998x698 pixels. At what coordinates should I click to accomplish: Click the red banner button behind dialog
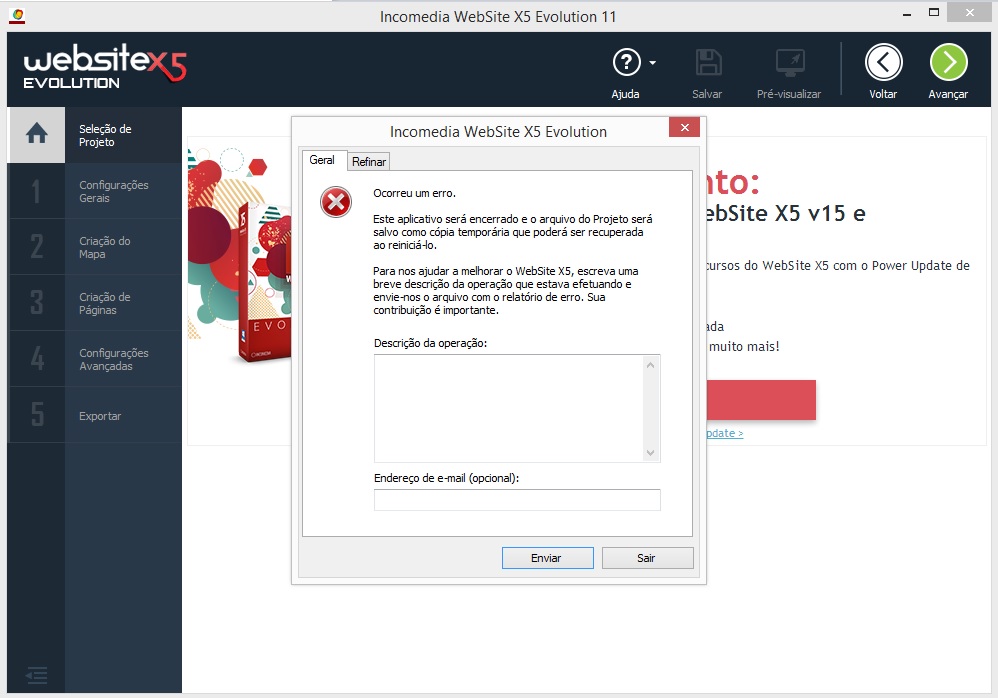(761, 400)
